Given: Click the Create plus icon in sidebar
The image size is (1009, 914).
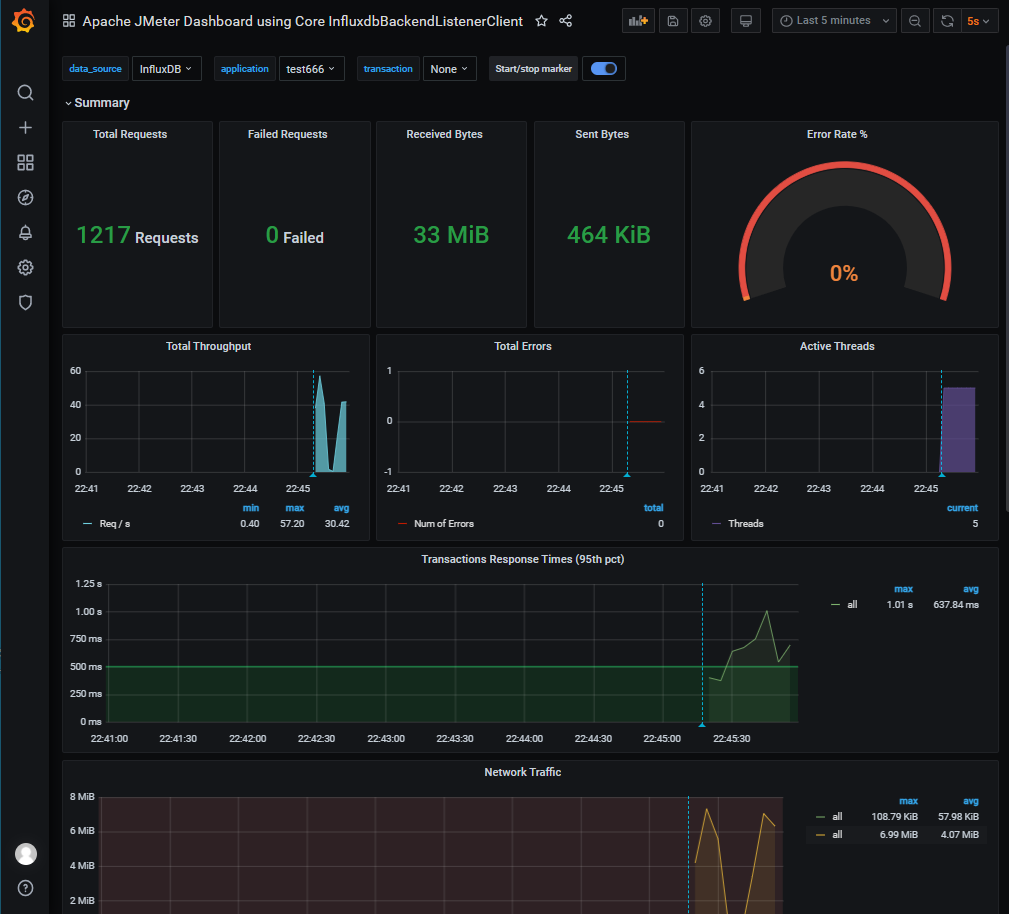Looking at the screenshot, I should tap(25, 127).
